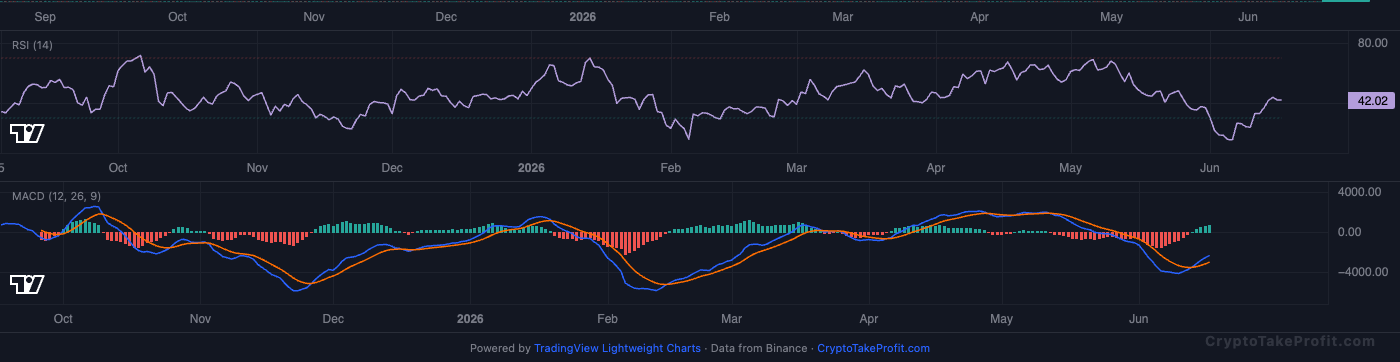Open the CryptoTakeProfit.com footer link

click(x=873, y=348)
